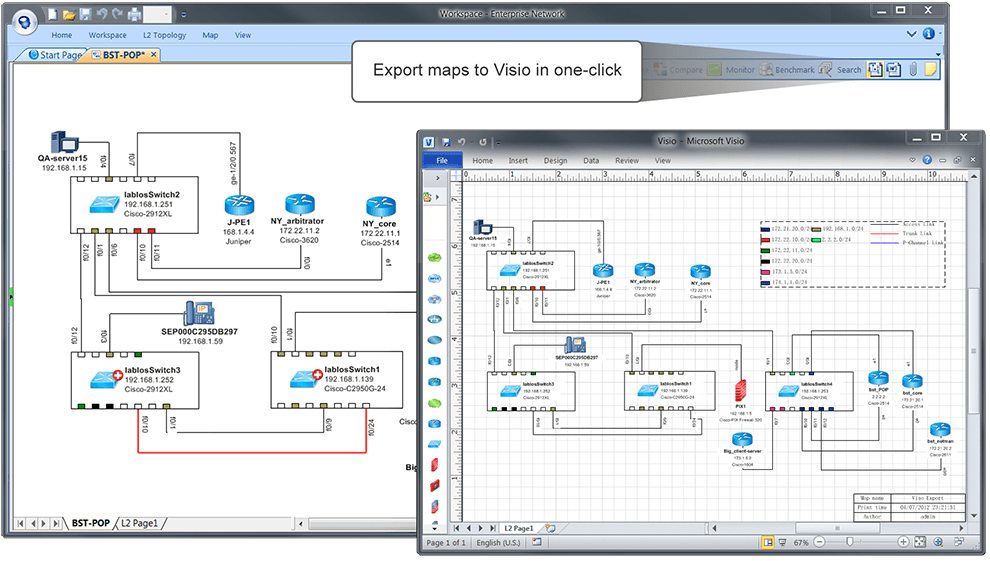Select the lablosSwitch1 switch icon in Workspace map
The width and height of the screenshot is (990, 561).
(x=306, y=379)
